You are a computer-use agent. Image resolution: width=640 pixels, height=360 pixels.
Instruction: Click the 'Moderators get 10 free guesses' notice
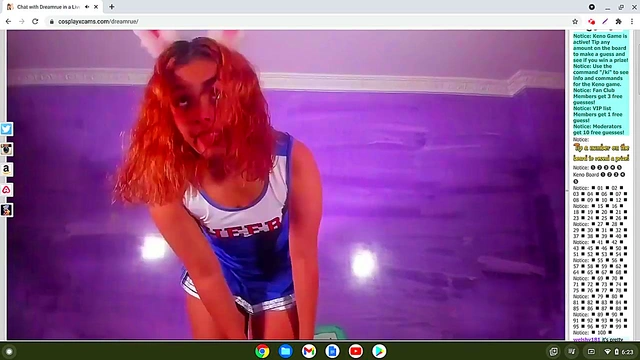pos(598,129)
